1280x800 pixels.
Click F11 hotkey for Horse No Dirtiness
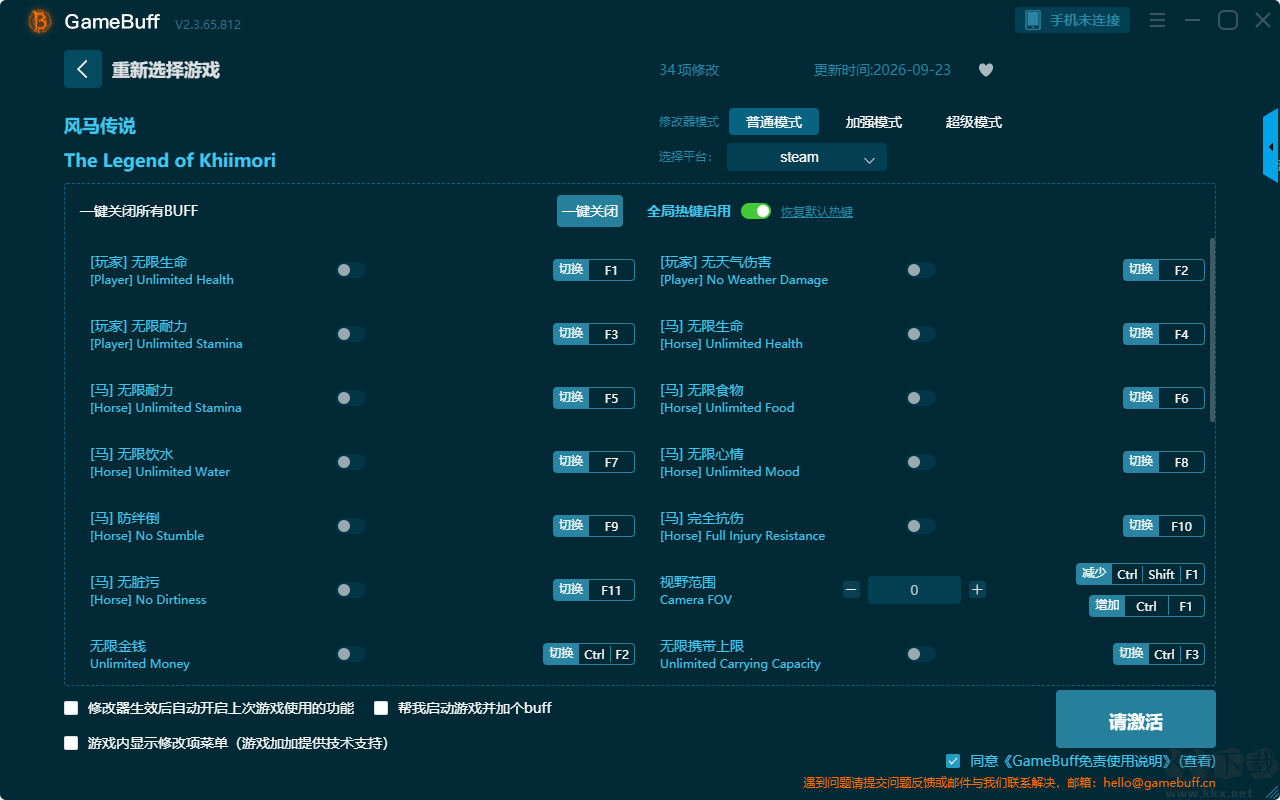594,590
